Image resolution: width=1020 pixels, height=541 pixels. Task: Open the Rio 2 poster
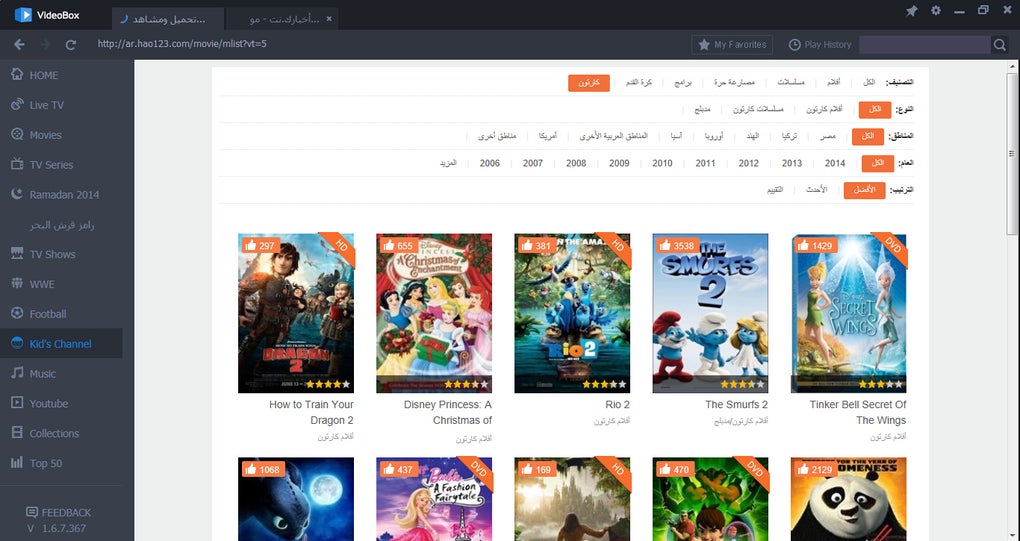[572, 313]
